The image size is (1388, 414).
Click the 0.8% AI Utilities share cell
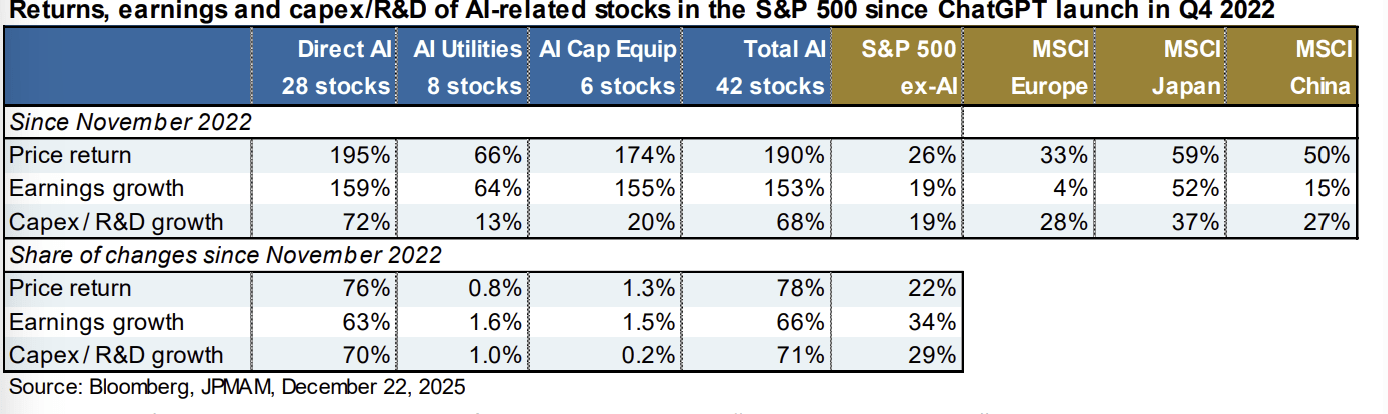point(497,288)
